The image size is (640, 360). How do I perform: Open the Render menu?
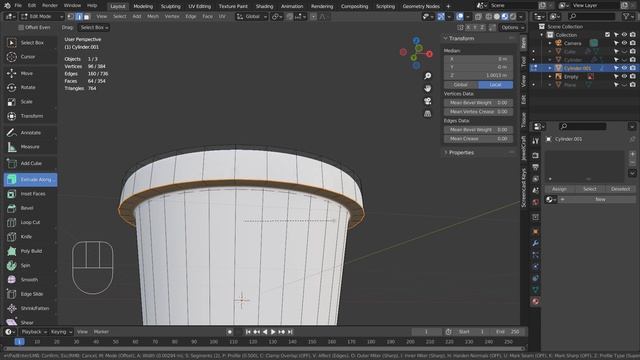click(x=50, y=6)
